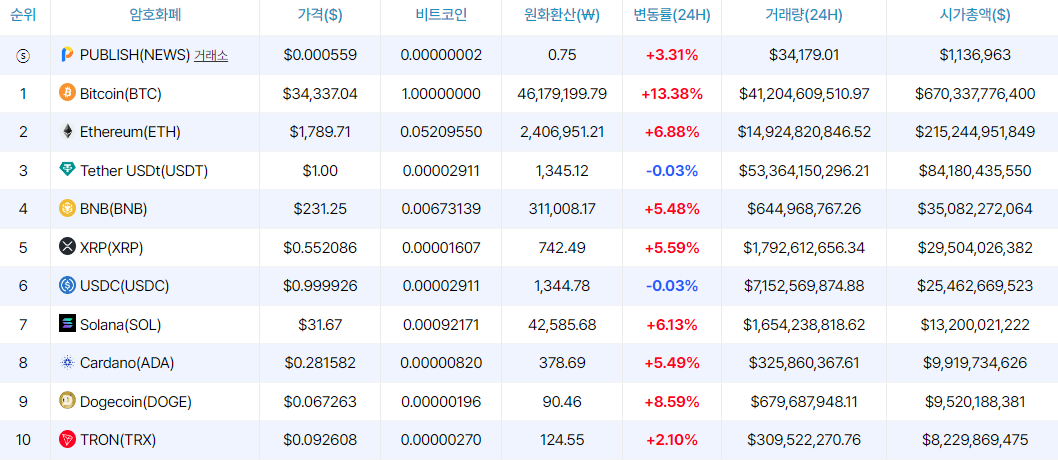Sort by the 비트코인 column header

441,15
